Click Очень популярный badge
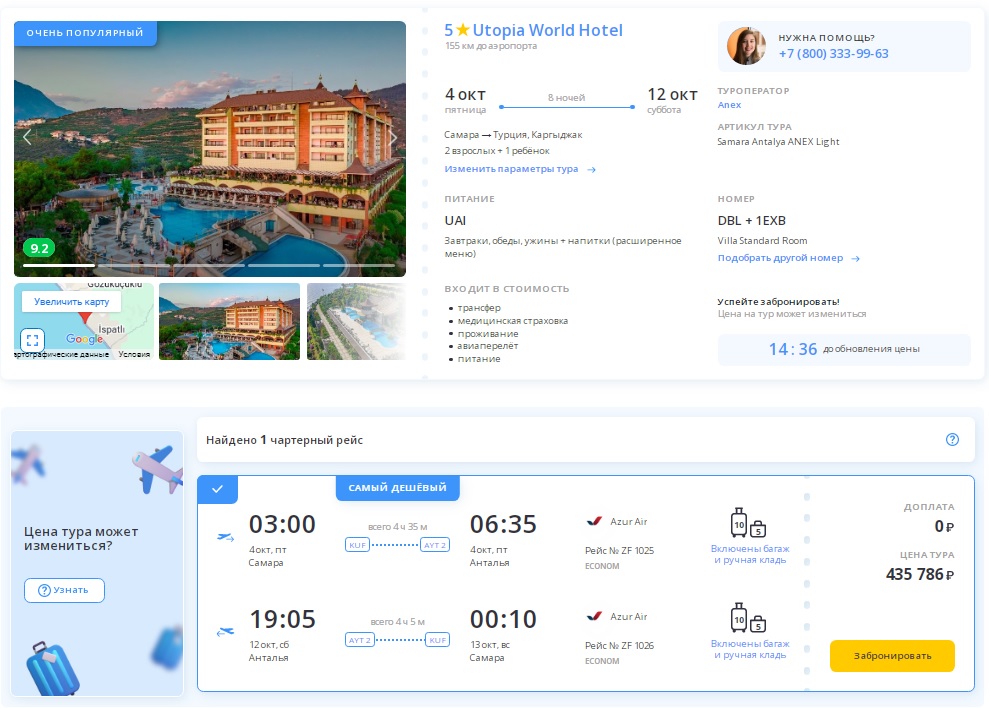 pos(85,33)
